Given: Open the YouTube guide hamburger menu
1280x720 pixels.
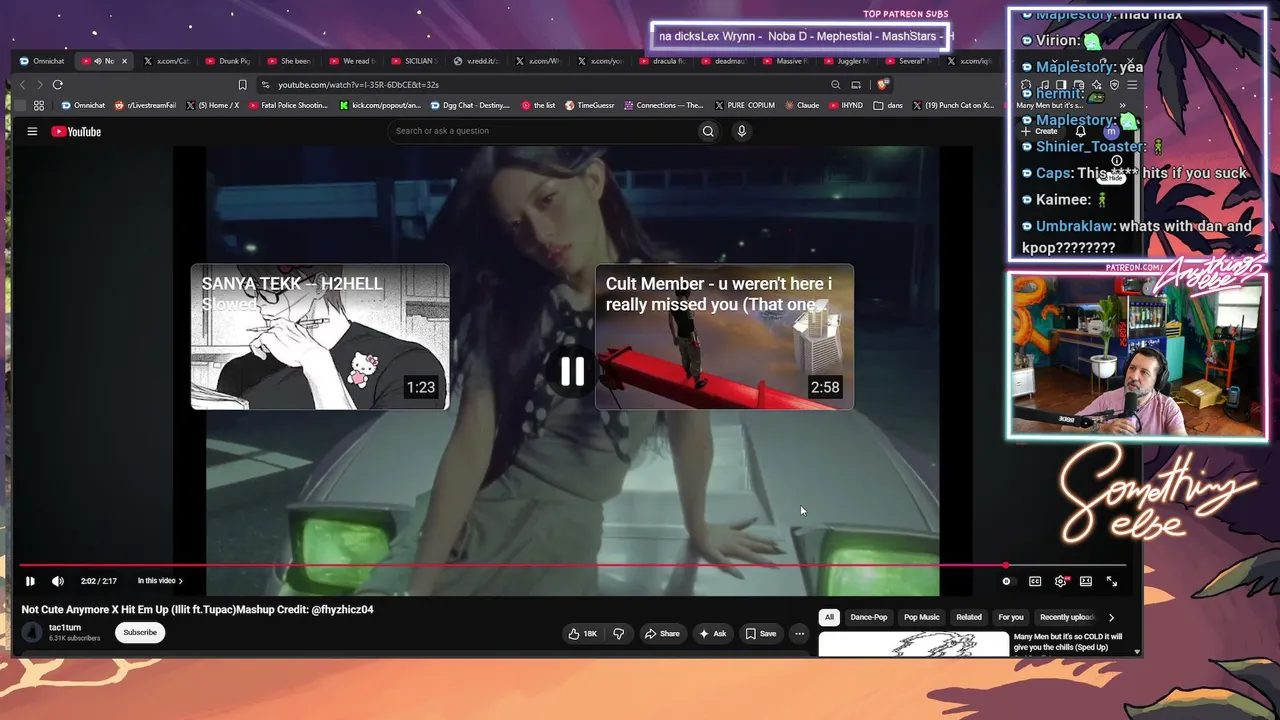Looking at the screenshot, I should click(x=32, y=131).
